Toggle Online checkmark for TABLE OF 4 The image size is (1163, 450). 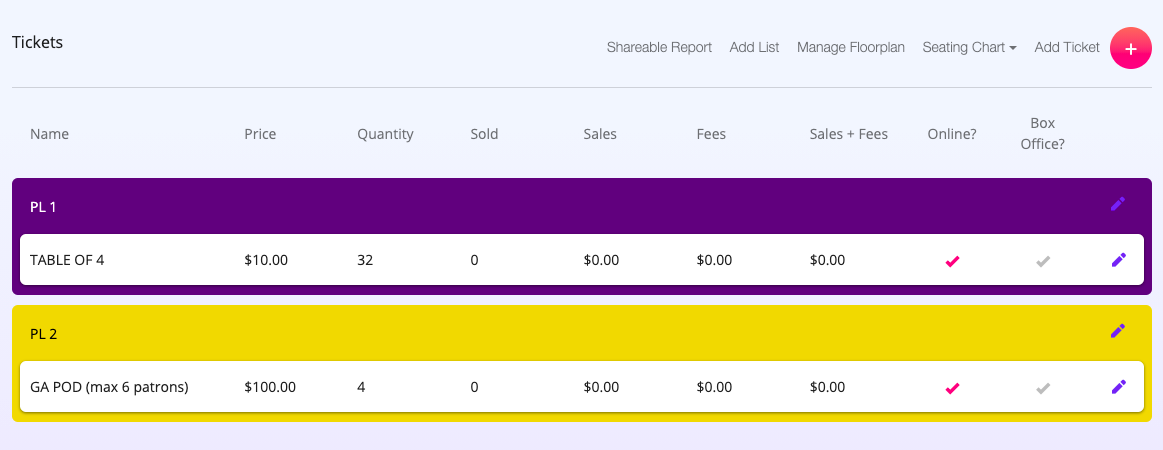[x=952, y=261]
